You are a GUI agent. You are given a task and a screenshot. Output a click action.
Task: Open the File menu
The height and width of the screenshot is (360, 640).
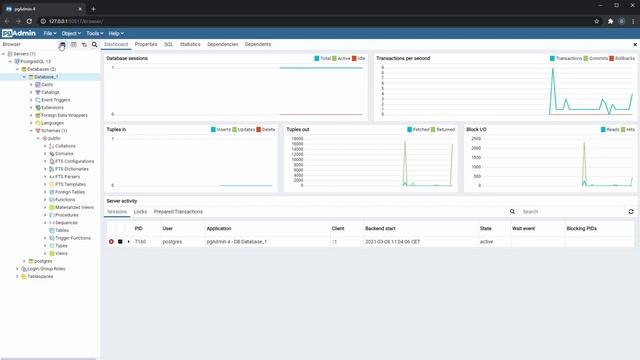50,33
